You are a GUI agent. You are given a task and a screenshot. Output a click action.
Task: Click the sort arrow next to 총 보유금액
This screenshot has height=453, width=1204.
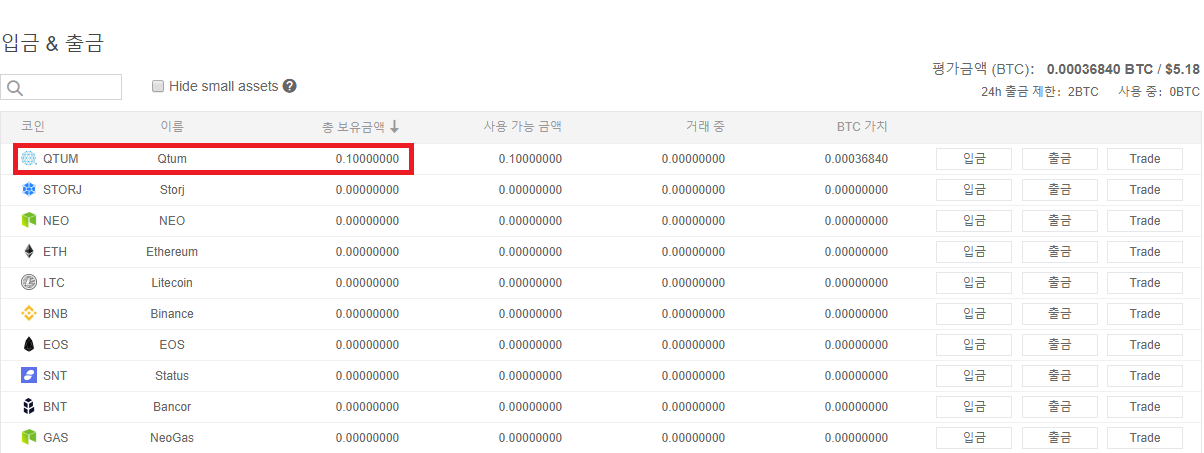394,127
